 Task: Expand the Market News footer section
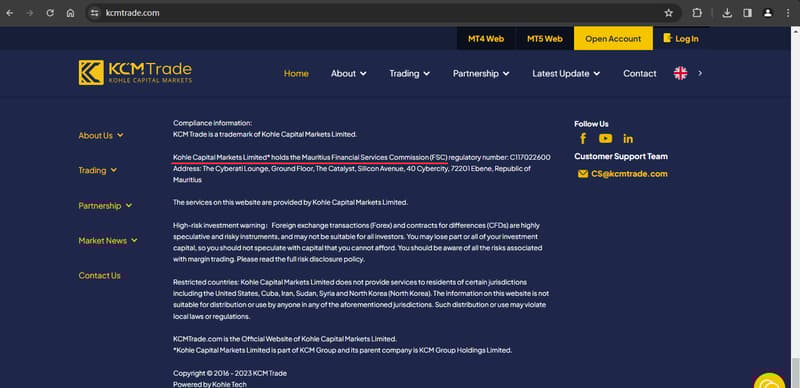(x=108, y=240)
